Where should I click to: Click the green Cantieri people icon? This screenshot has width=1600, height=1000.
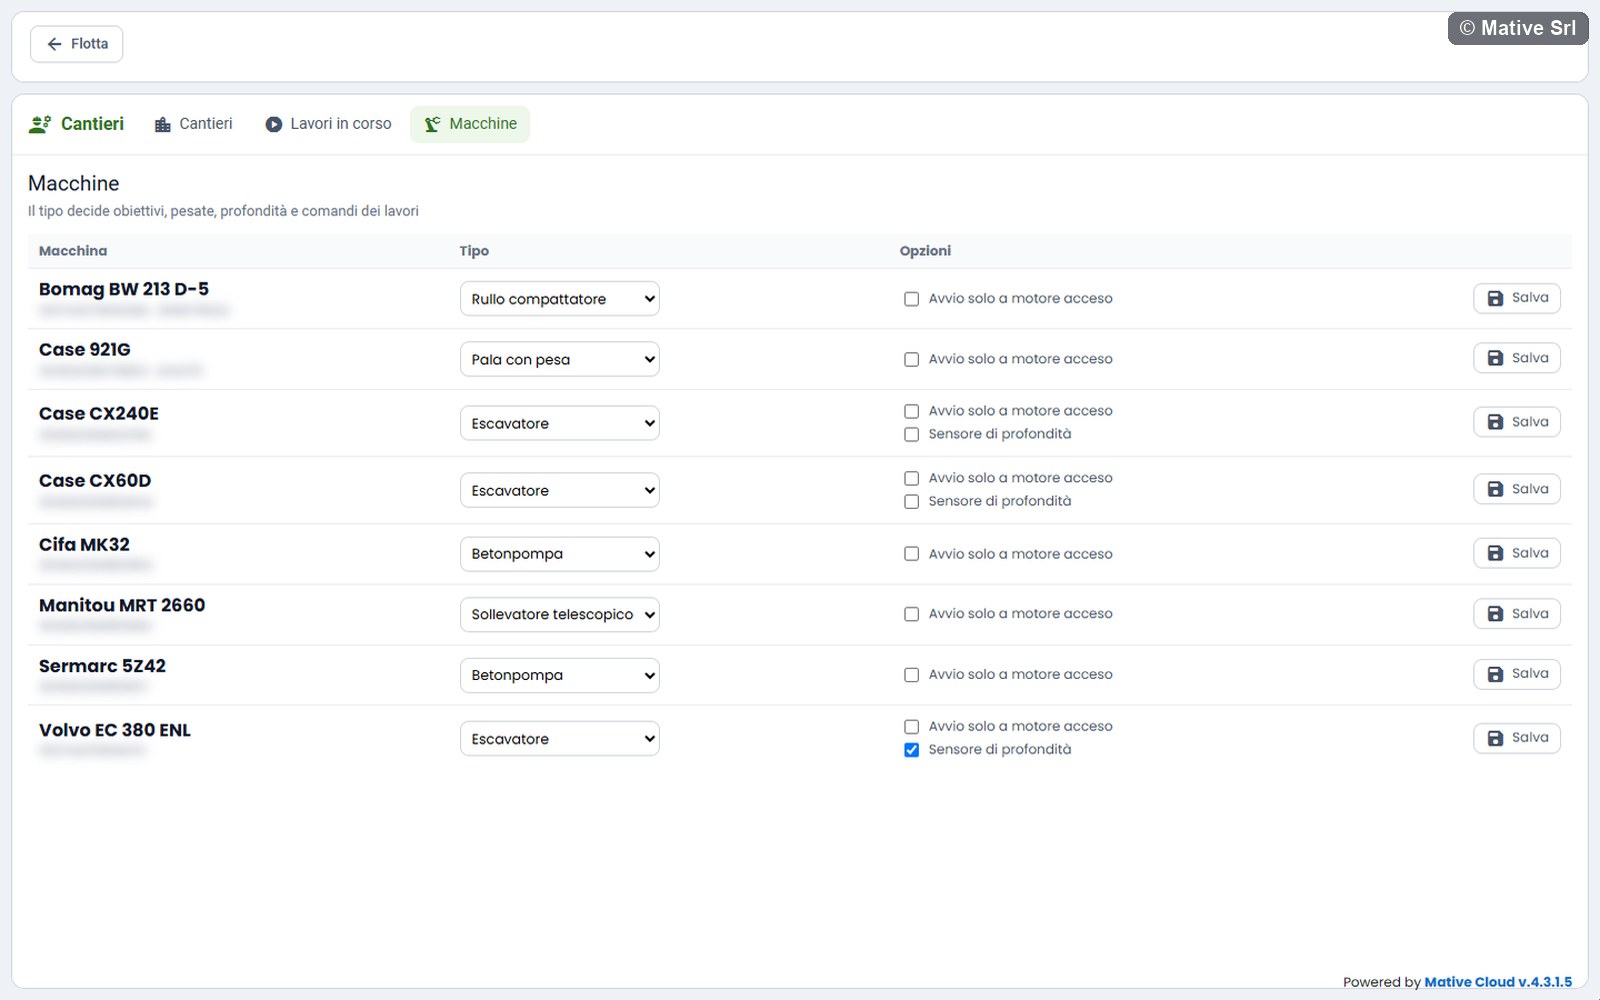point(40,124)
